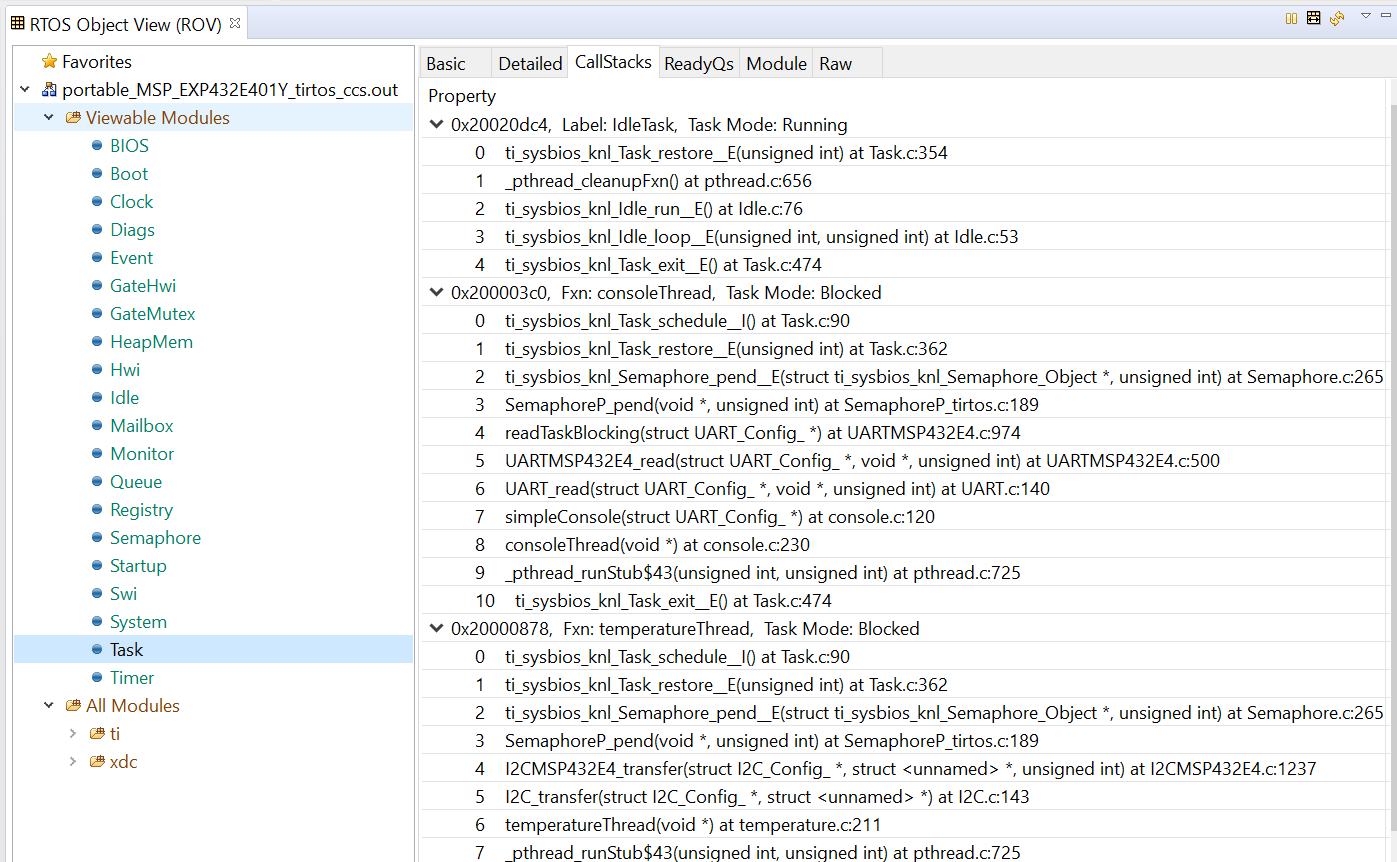Collapse the Viewable Modules tree node
1397x862 pixels.
click(x=48, y=118)
